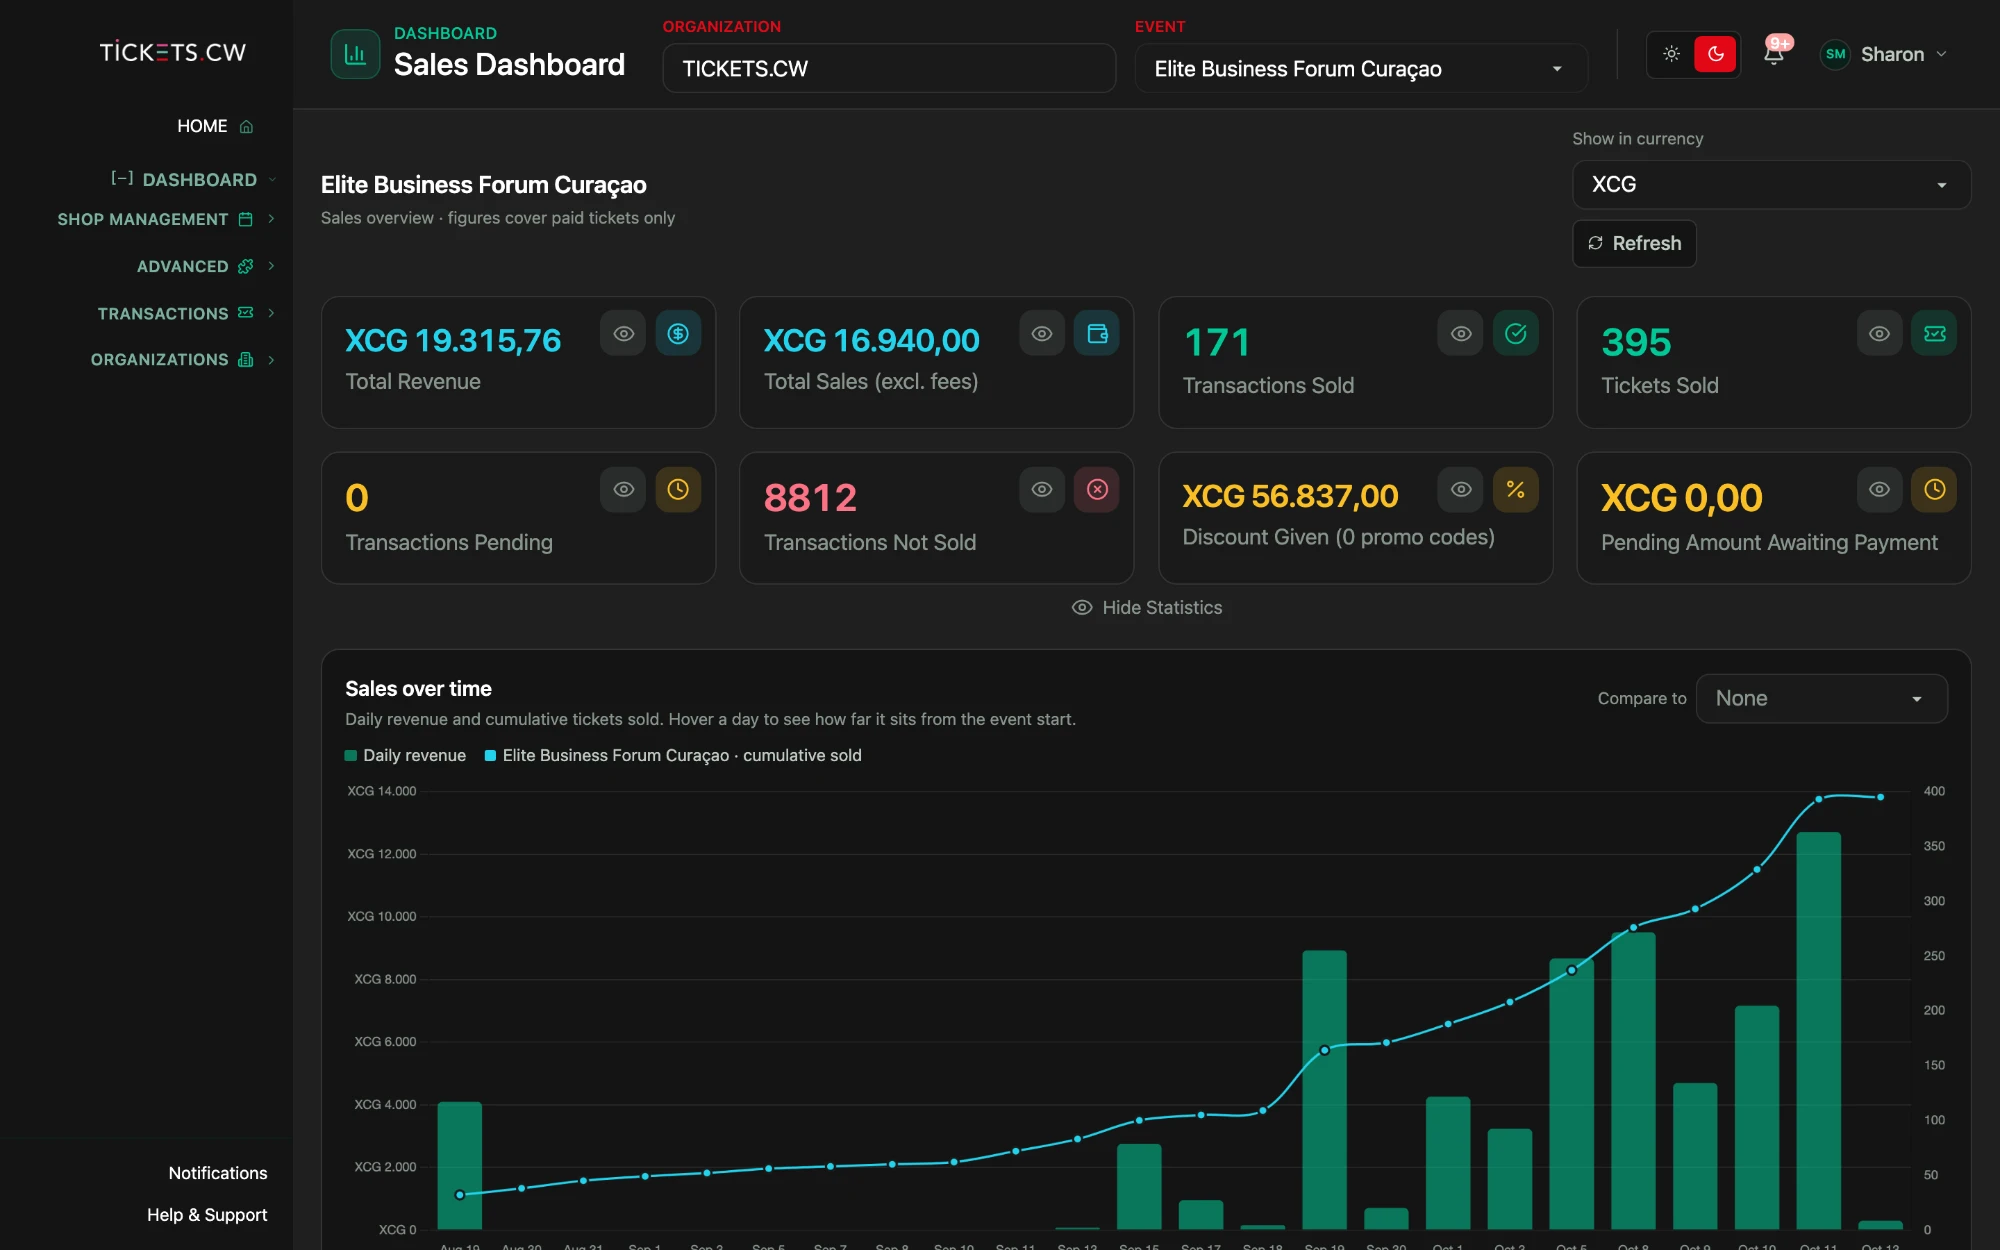This screenshot has height=1250, width=2000.
Task: Click the Pending Amount clock icon
Action: click(1935, 490)
